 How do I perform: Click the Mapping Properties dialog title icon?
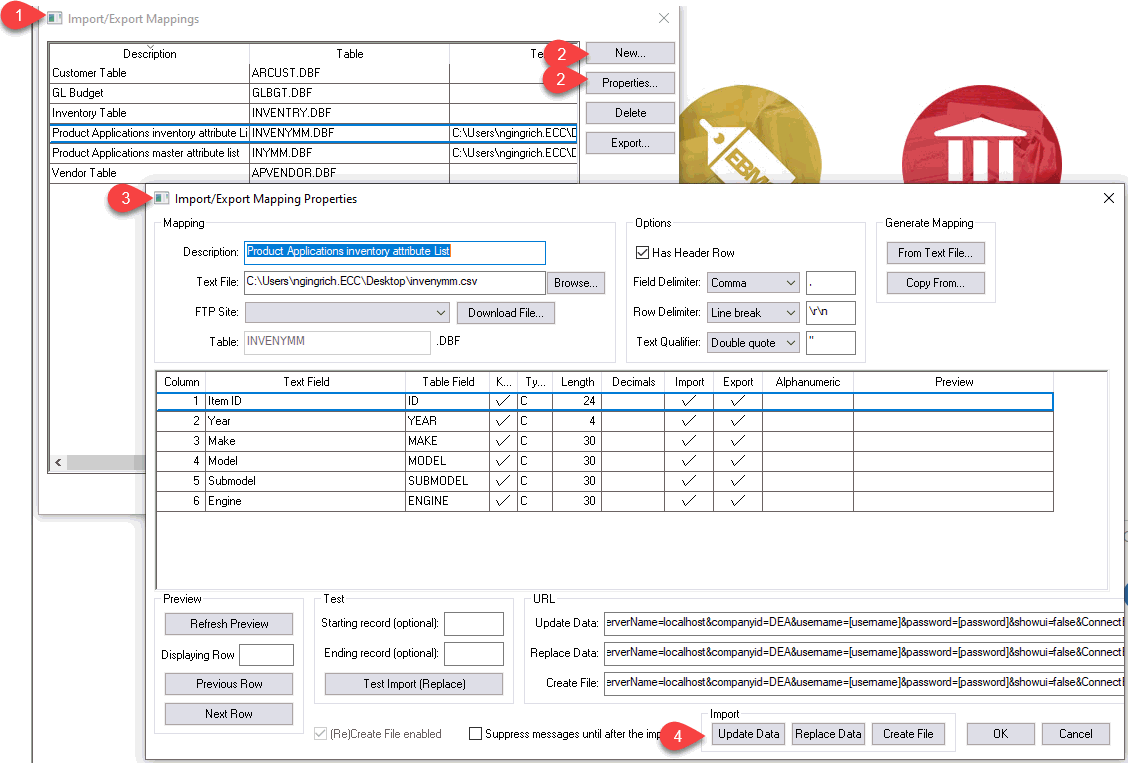pyautogui.click(x=161, y=198)
